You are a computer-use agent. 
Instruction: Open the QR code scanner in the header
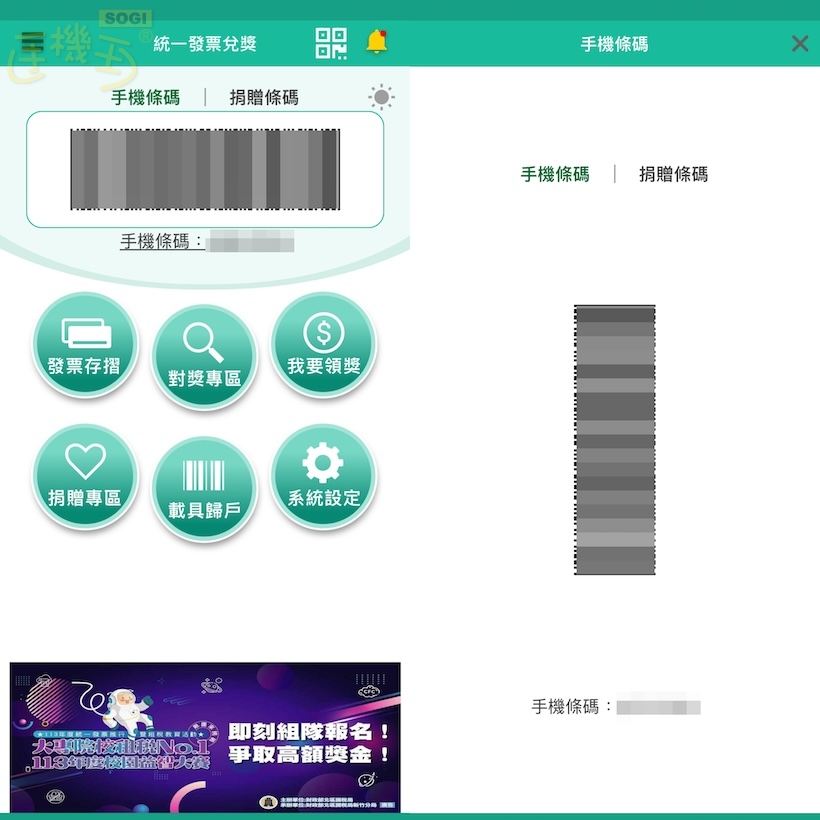pyautogui.click(x=330, y=42)
